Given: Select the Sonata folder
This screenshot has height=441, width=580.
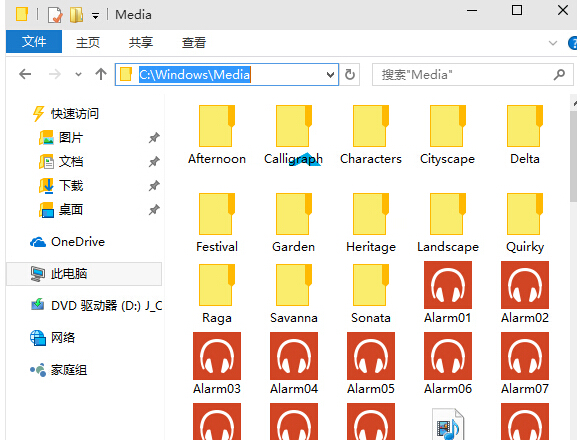Looking at the screenshot, I should (371, 294).
